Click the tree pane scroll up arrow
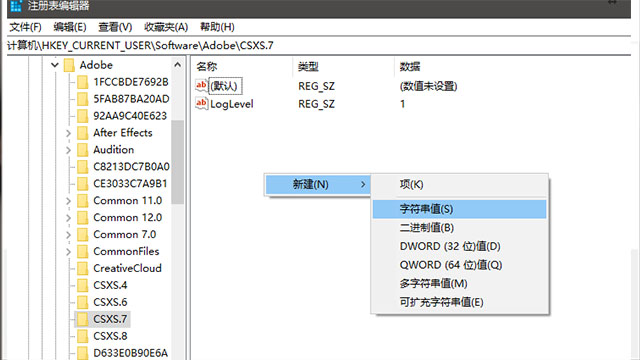Image resolution: width=640 pixels, height=360 pixels. click(178, 65)
